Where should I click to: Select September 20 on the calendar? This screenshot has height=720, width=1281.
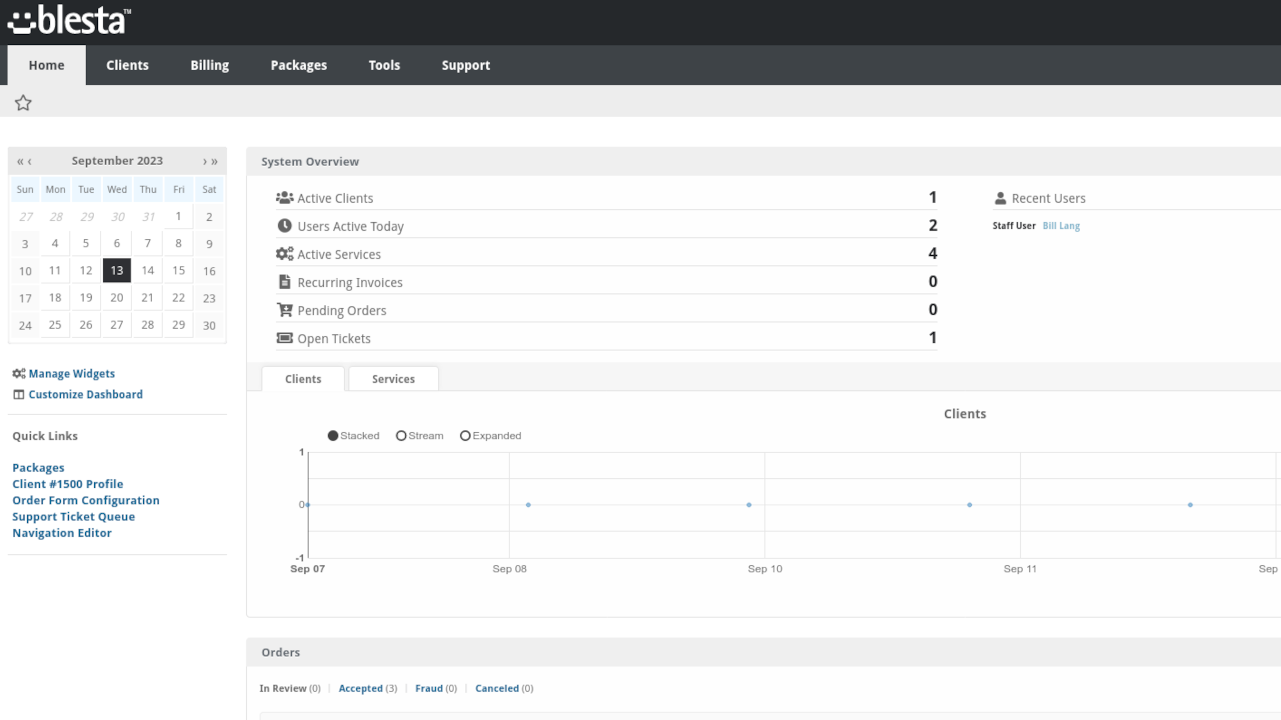[x=117, y=298]
